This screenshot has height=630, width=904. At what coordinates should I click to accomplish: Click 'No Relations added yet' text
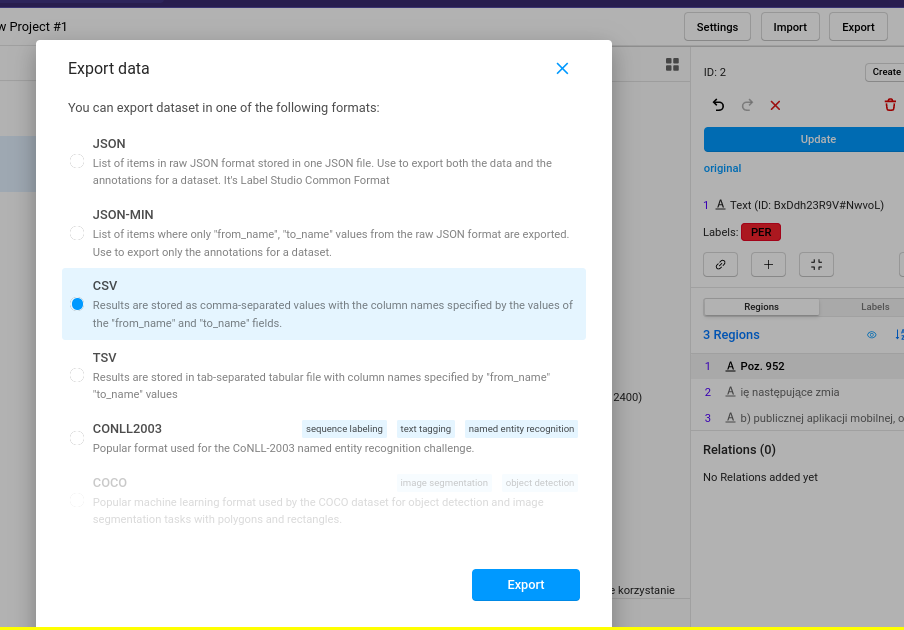(x=760, y=477)
